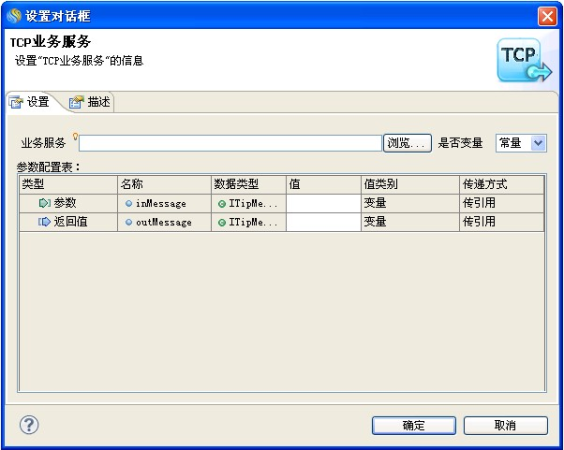The width and height of the screenshot is (564, 450).
Task: Cancel the dialog with 取消
Action: [x=505, y=426]
